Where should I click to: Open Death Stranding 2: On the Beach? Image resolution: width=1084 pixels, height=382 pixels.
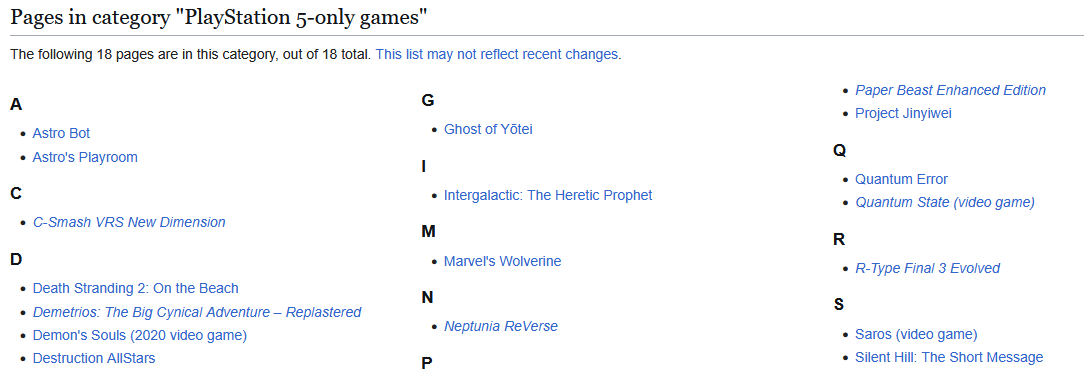pyautogui.click(x=136, y=289)
